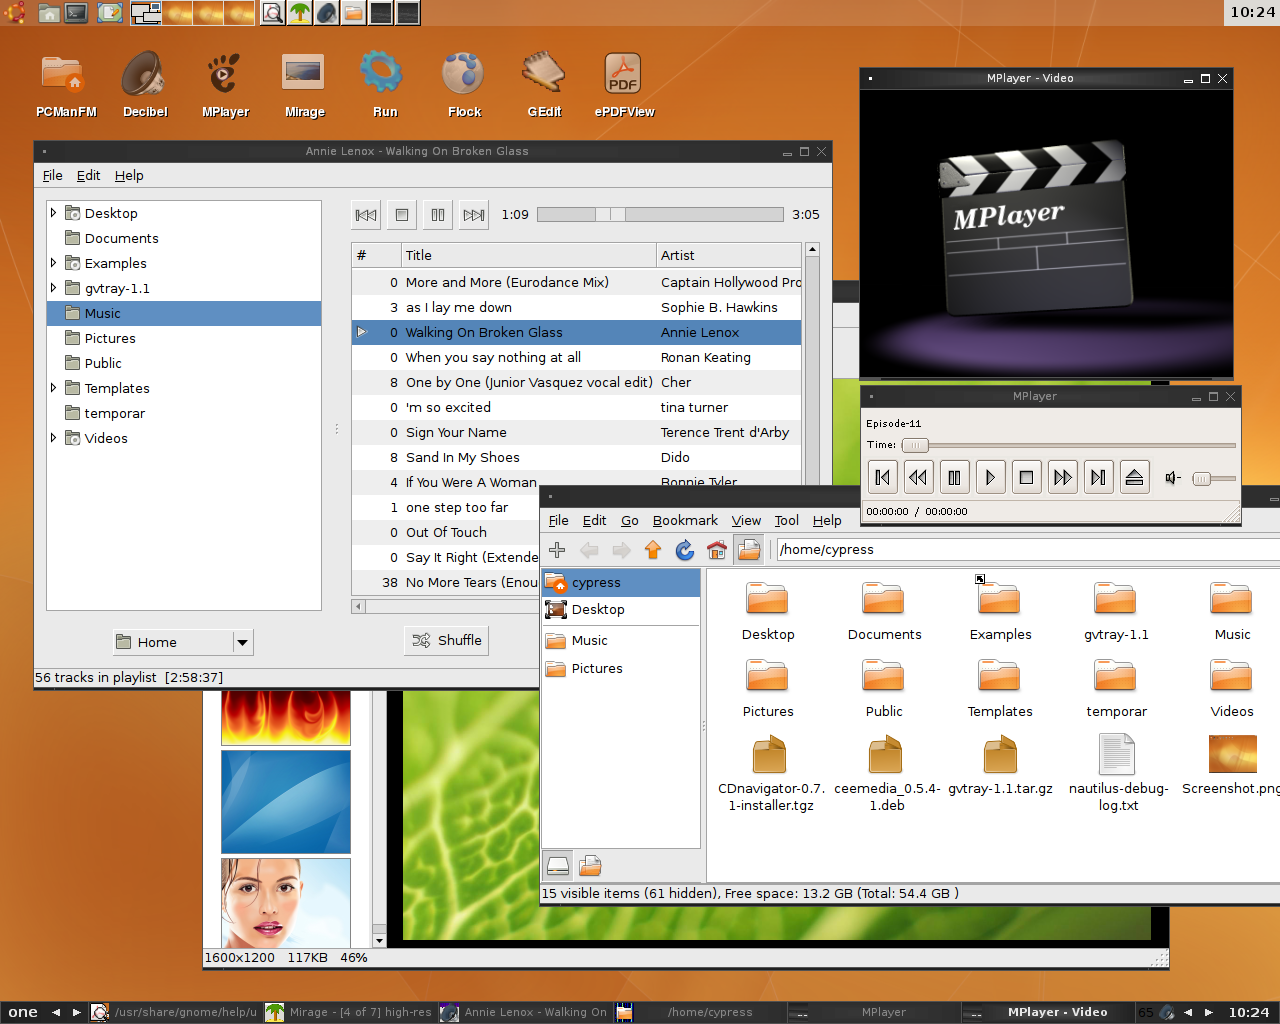The image size is (1280, 1024).
Task: Open the Run launcher gear icon
Action: pyautogui.click(x=384, y=84)
